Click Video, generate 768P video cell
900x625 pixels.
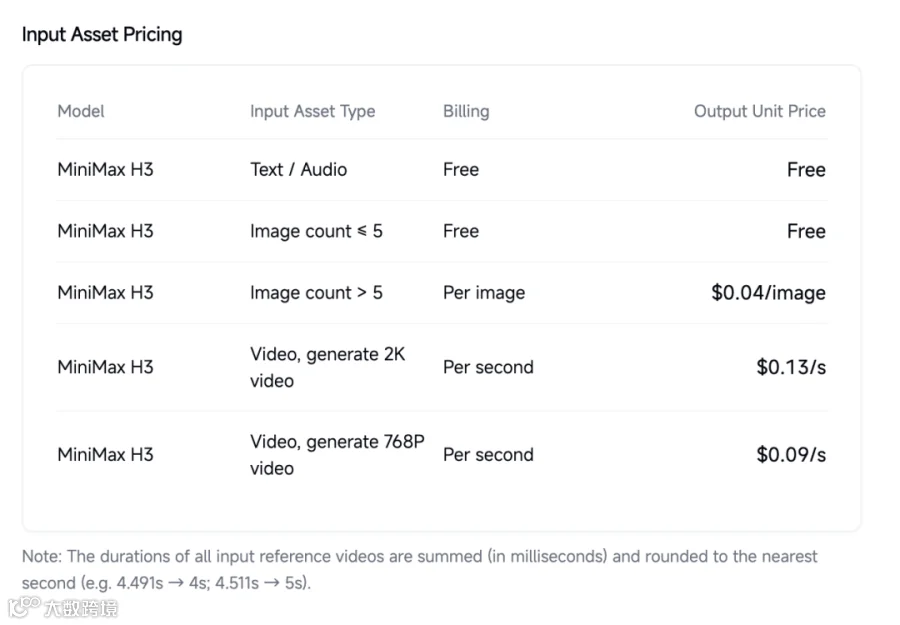[x=338, y=455]
